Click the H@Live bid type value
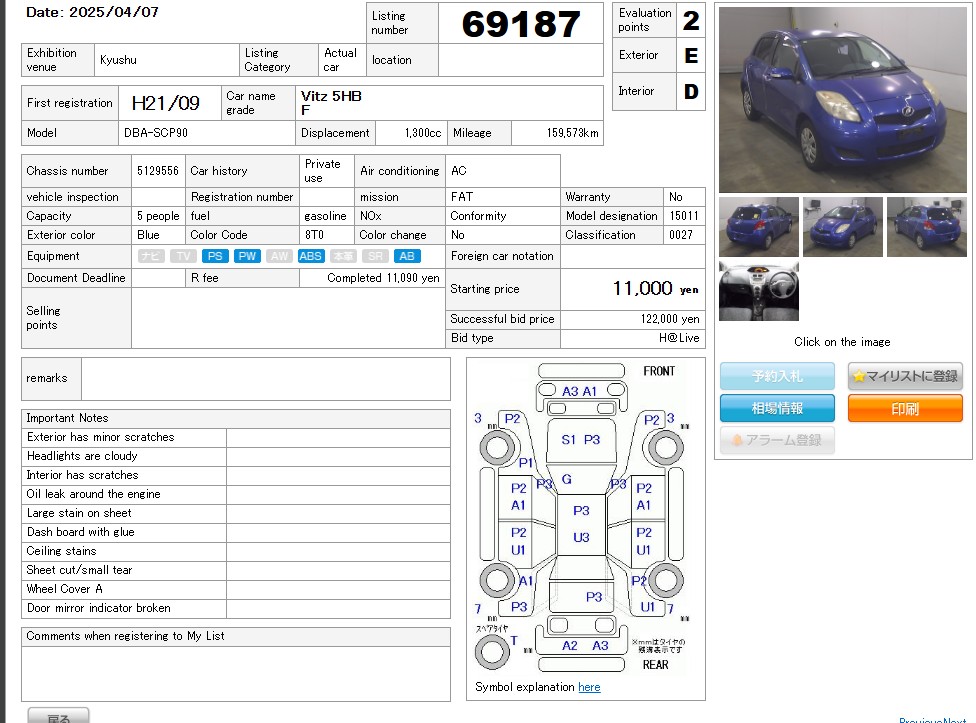This screenshot has height=723, width=976. tap(679, 338)
